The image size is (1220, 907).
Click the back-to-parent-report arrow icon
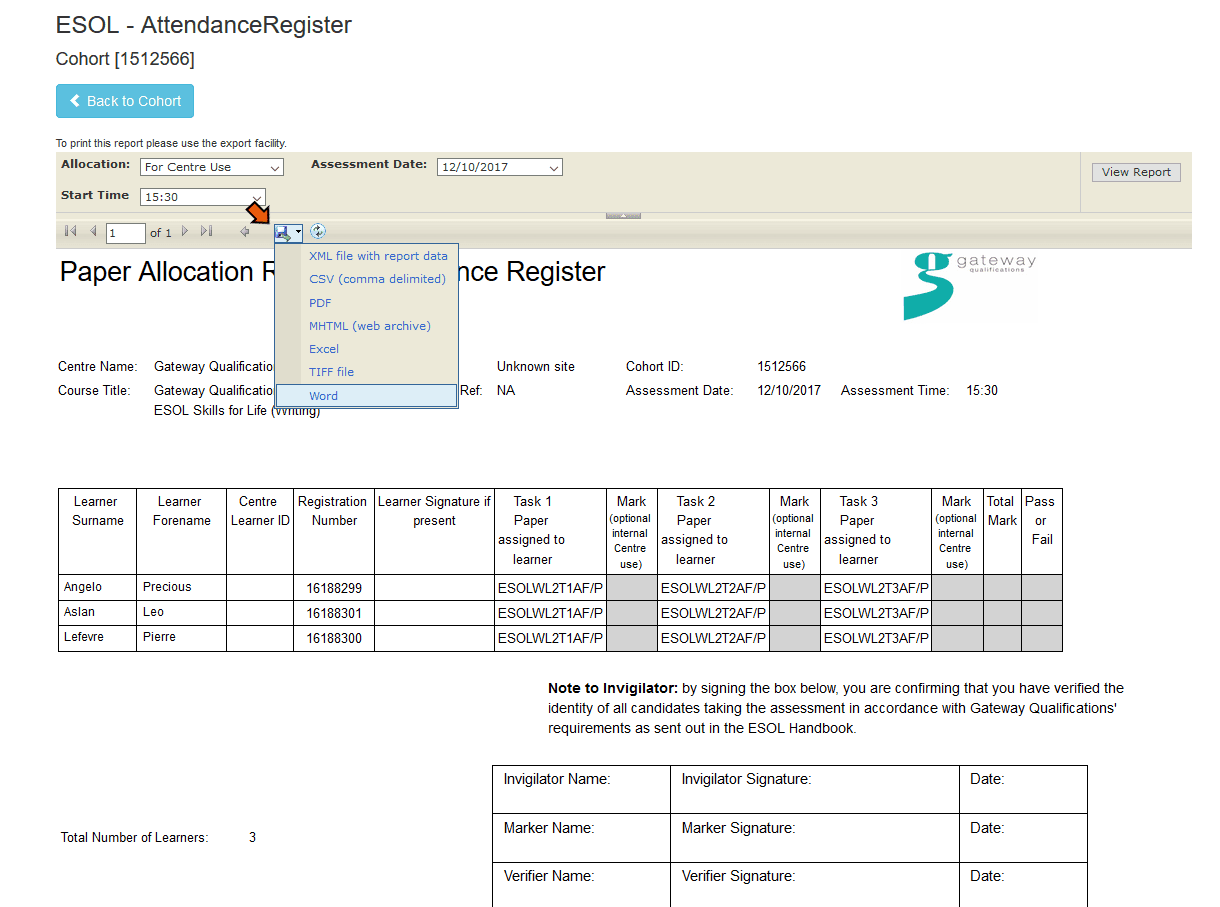point(244,231)
